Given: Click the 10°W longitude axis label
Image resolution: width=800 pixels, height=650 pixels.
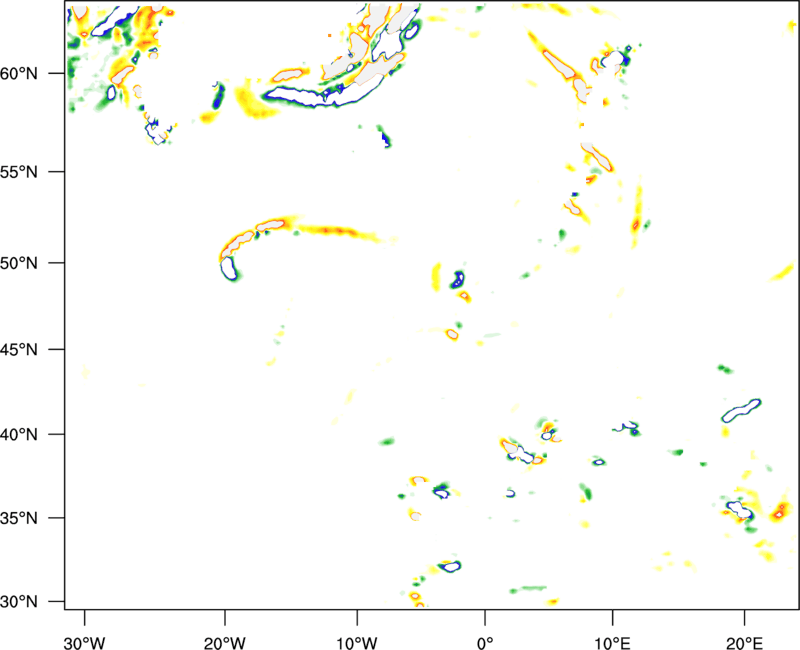Looking at the screenshot, I should (x=357, y=643).
